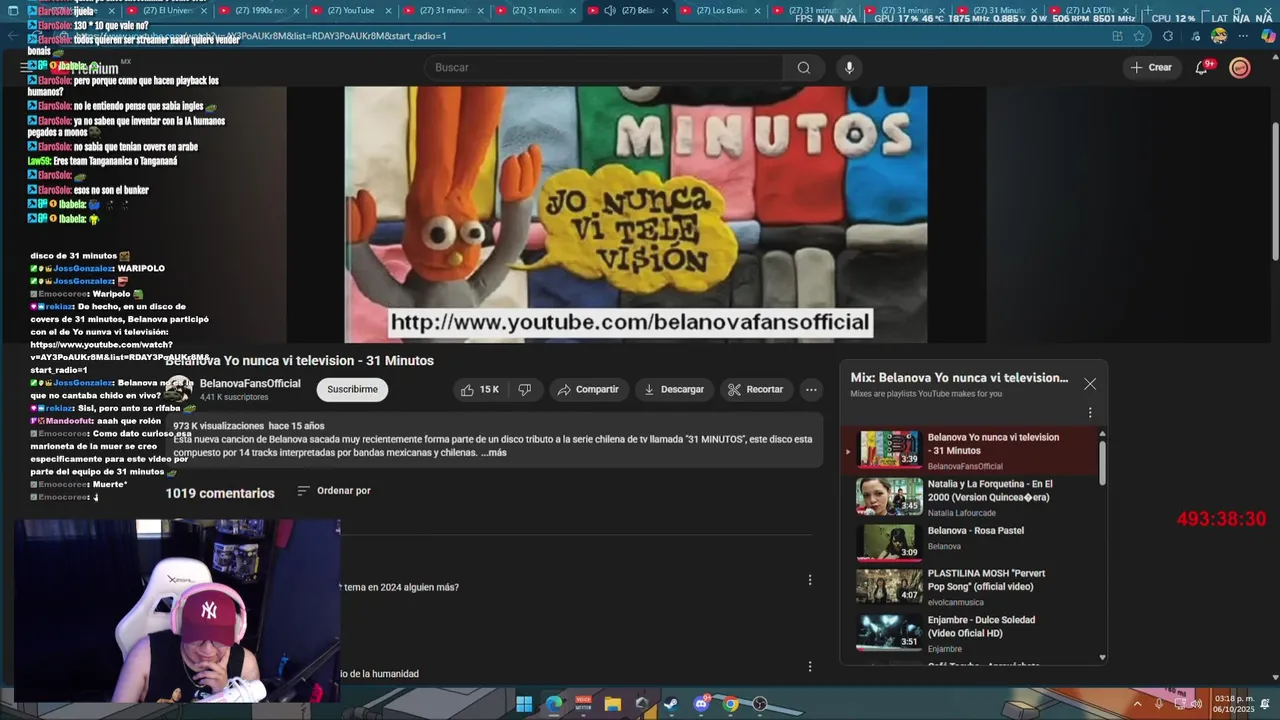Image resolution: width=1280 pixels, height=720 pixels.
Task: Like the video with thumbs up
Action: [x=479, y=389]
